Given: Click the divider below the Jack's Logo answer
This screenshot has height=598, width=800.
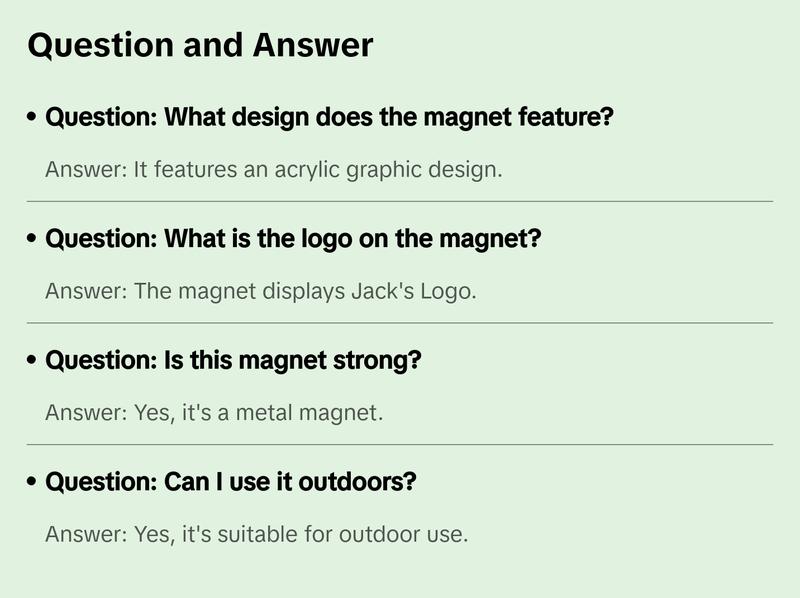Looking at the screenshot, I should click(400, 323).
